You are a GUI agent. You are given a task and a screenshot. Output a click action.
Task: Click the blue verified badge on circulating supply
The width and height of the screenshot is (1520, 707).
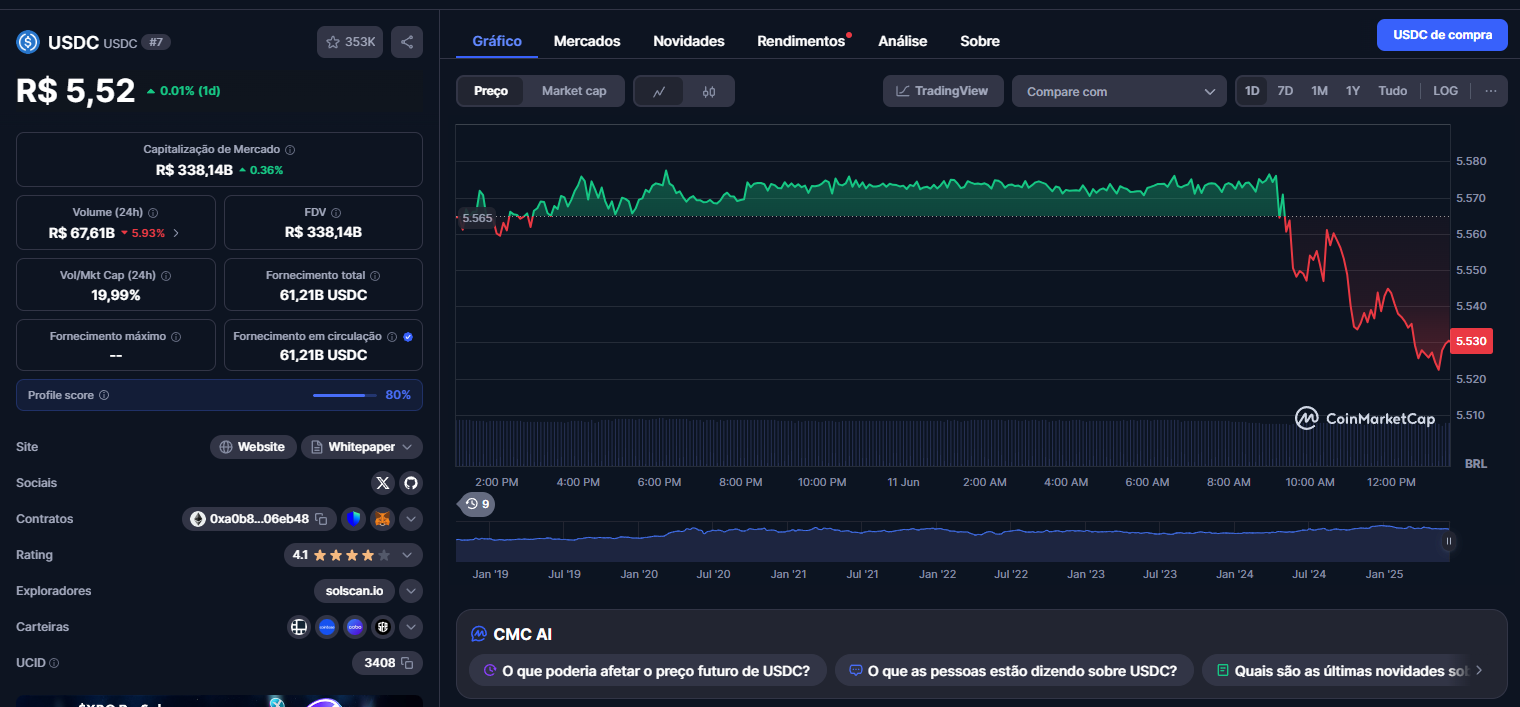pyautogui.click(x=407, y=337)
